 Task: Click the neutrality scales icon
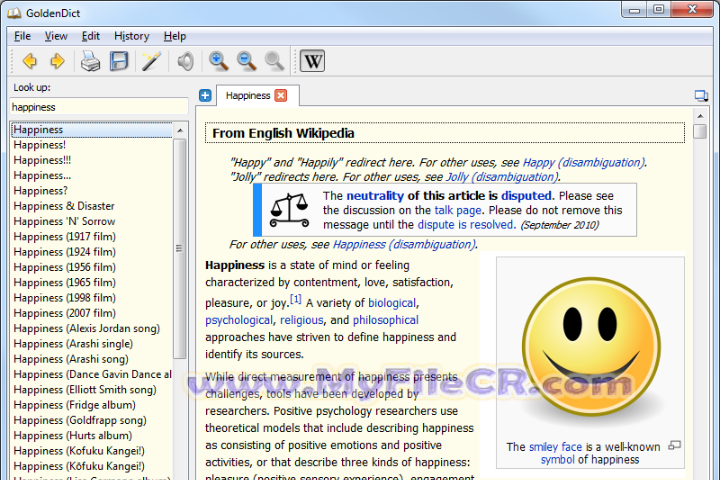click(x=289, y=210)
